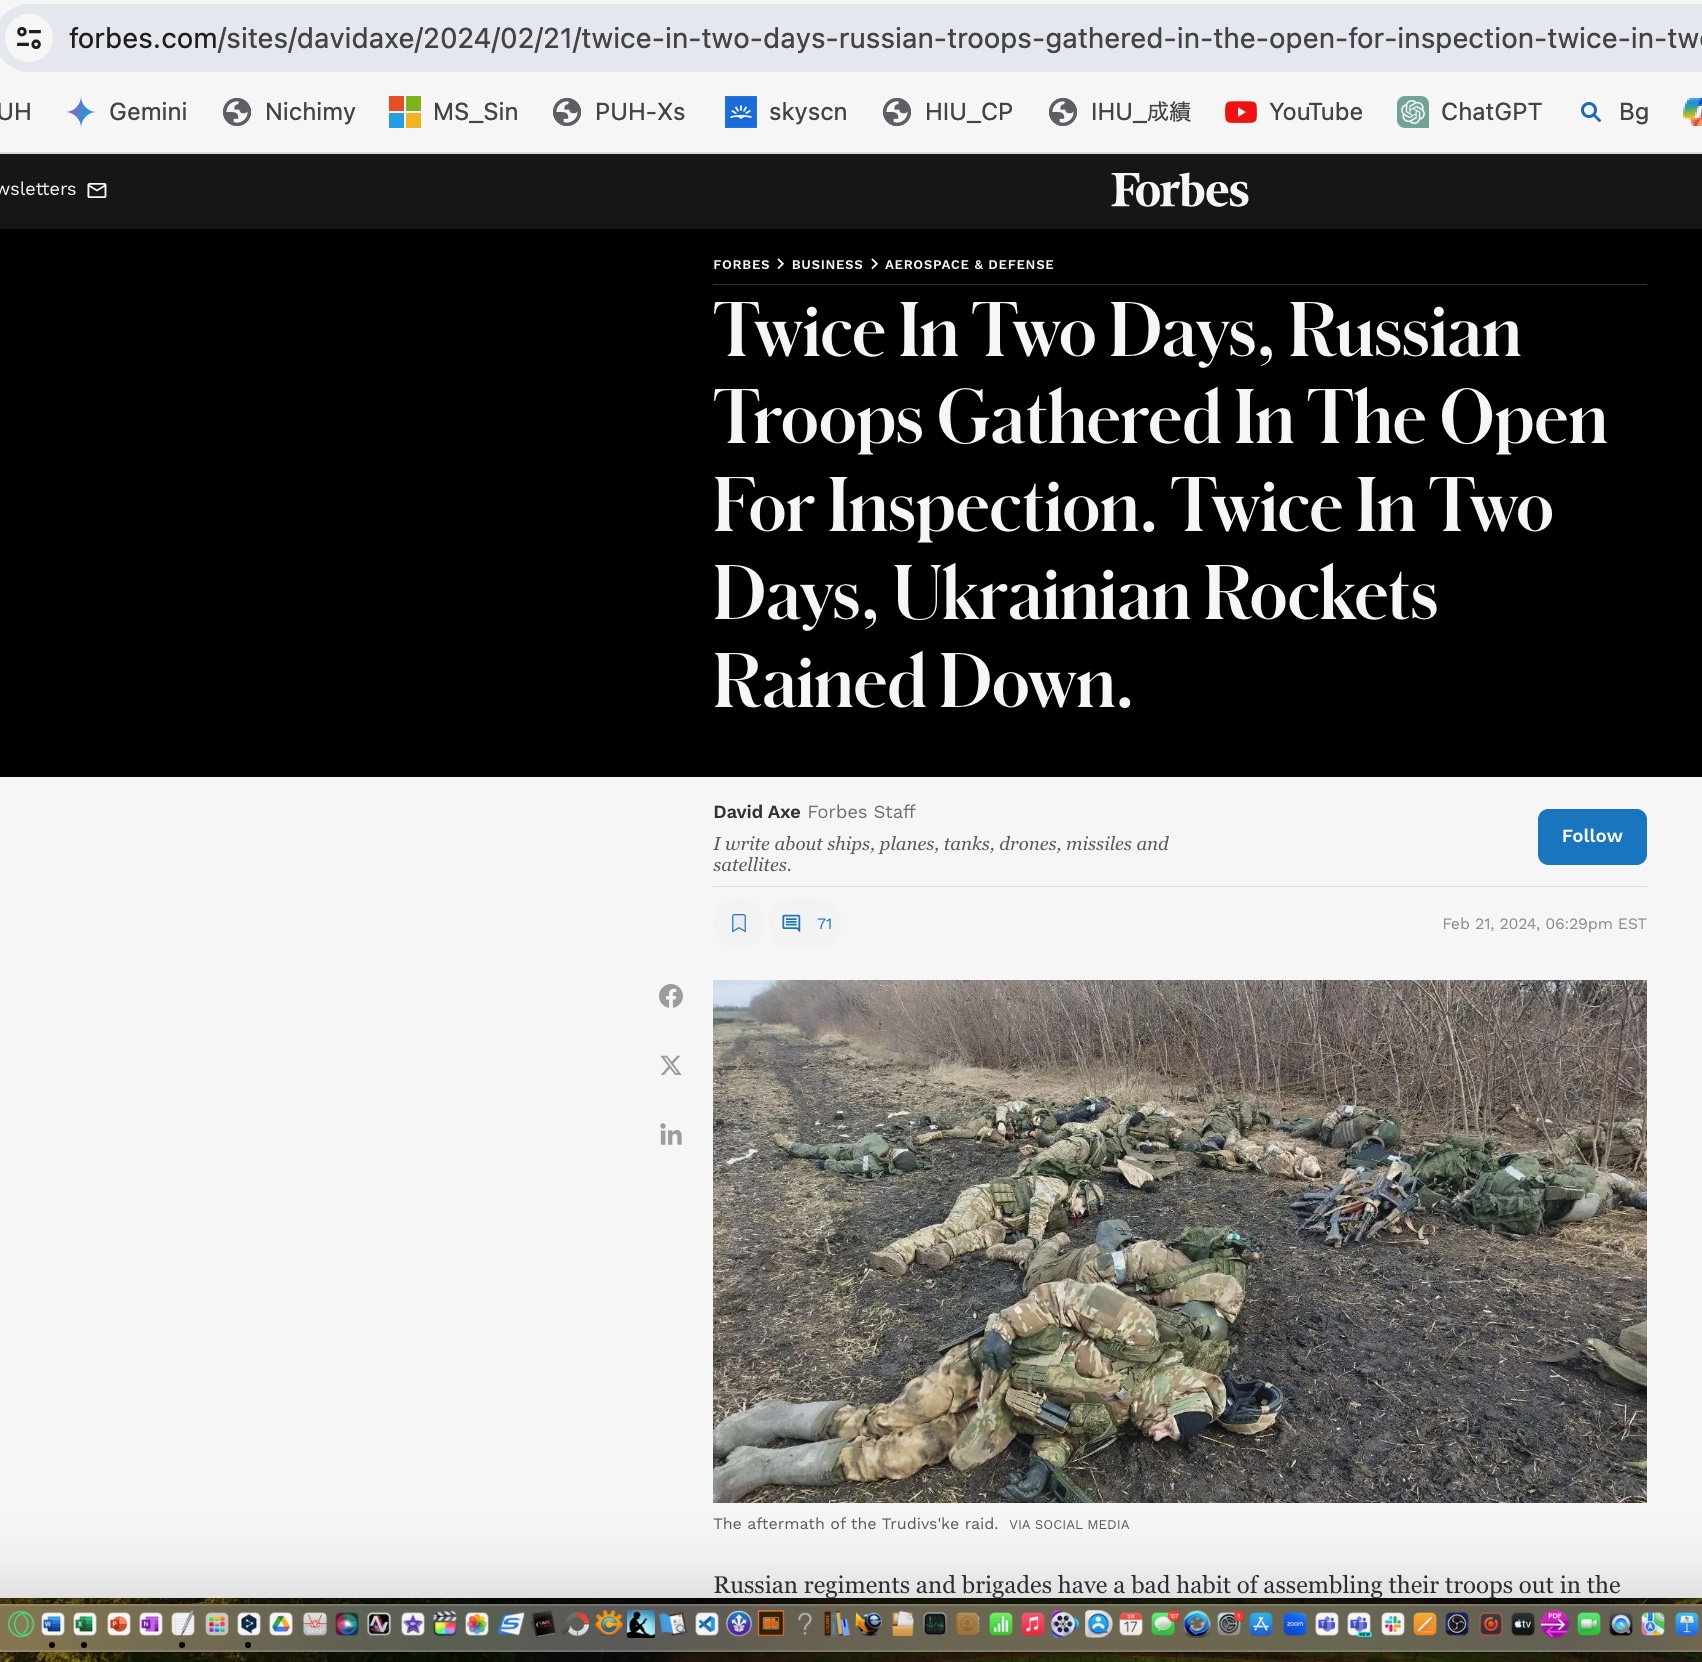Image resolution: width=1702 pixels, height=1662 pixels.
Task: Open Messages from the Dock
Action: [1163, 1624]
